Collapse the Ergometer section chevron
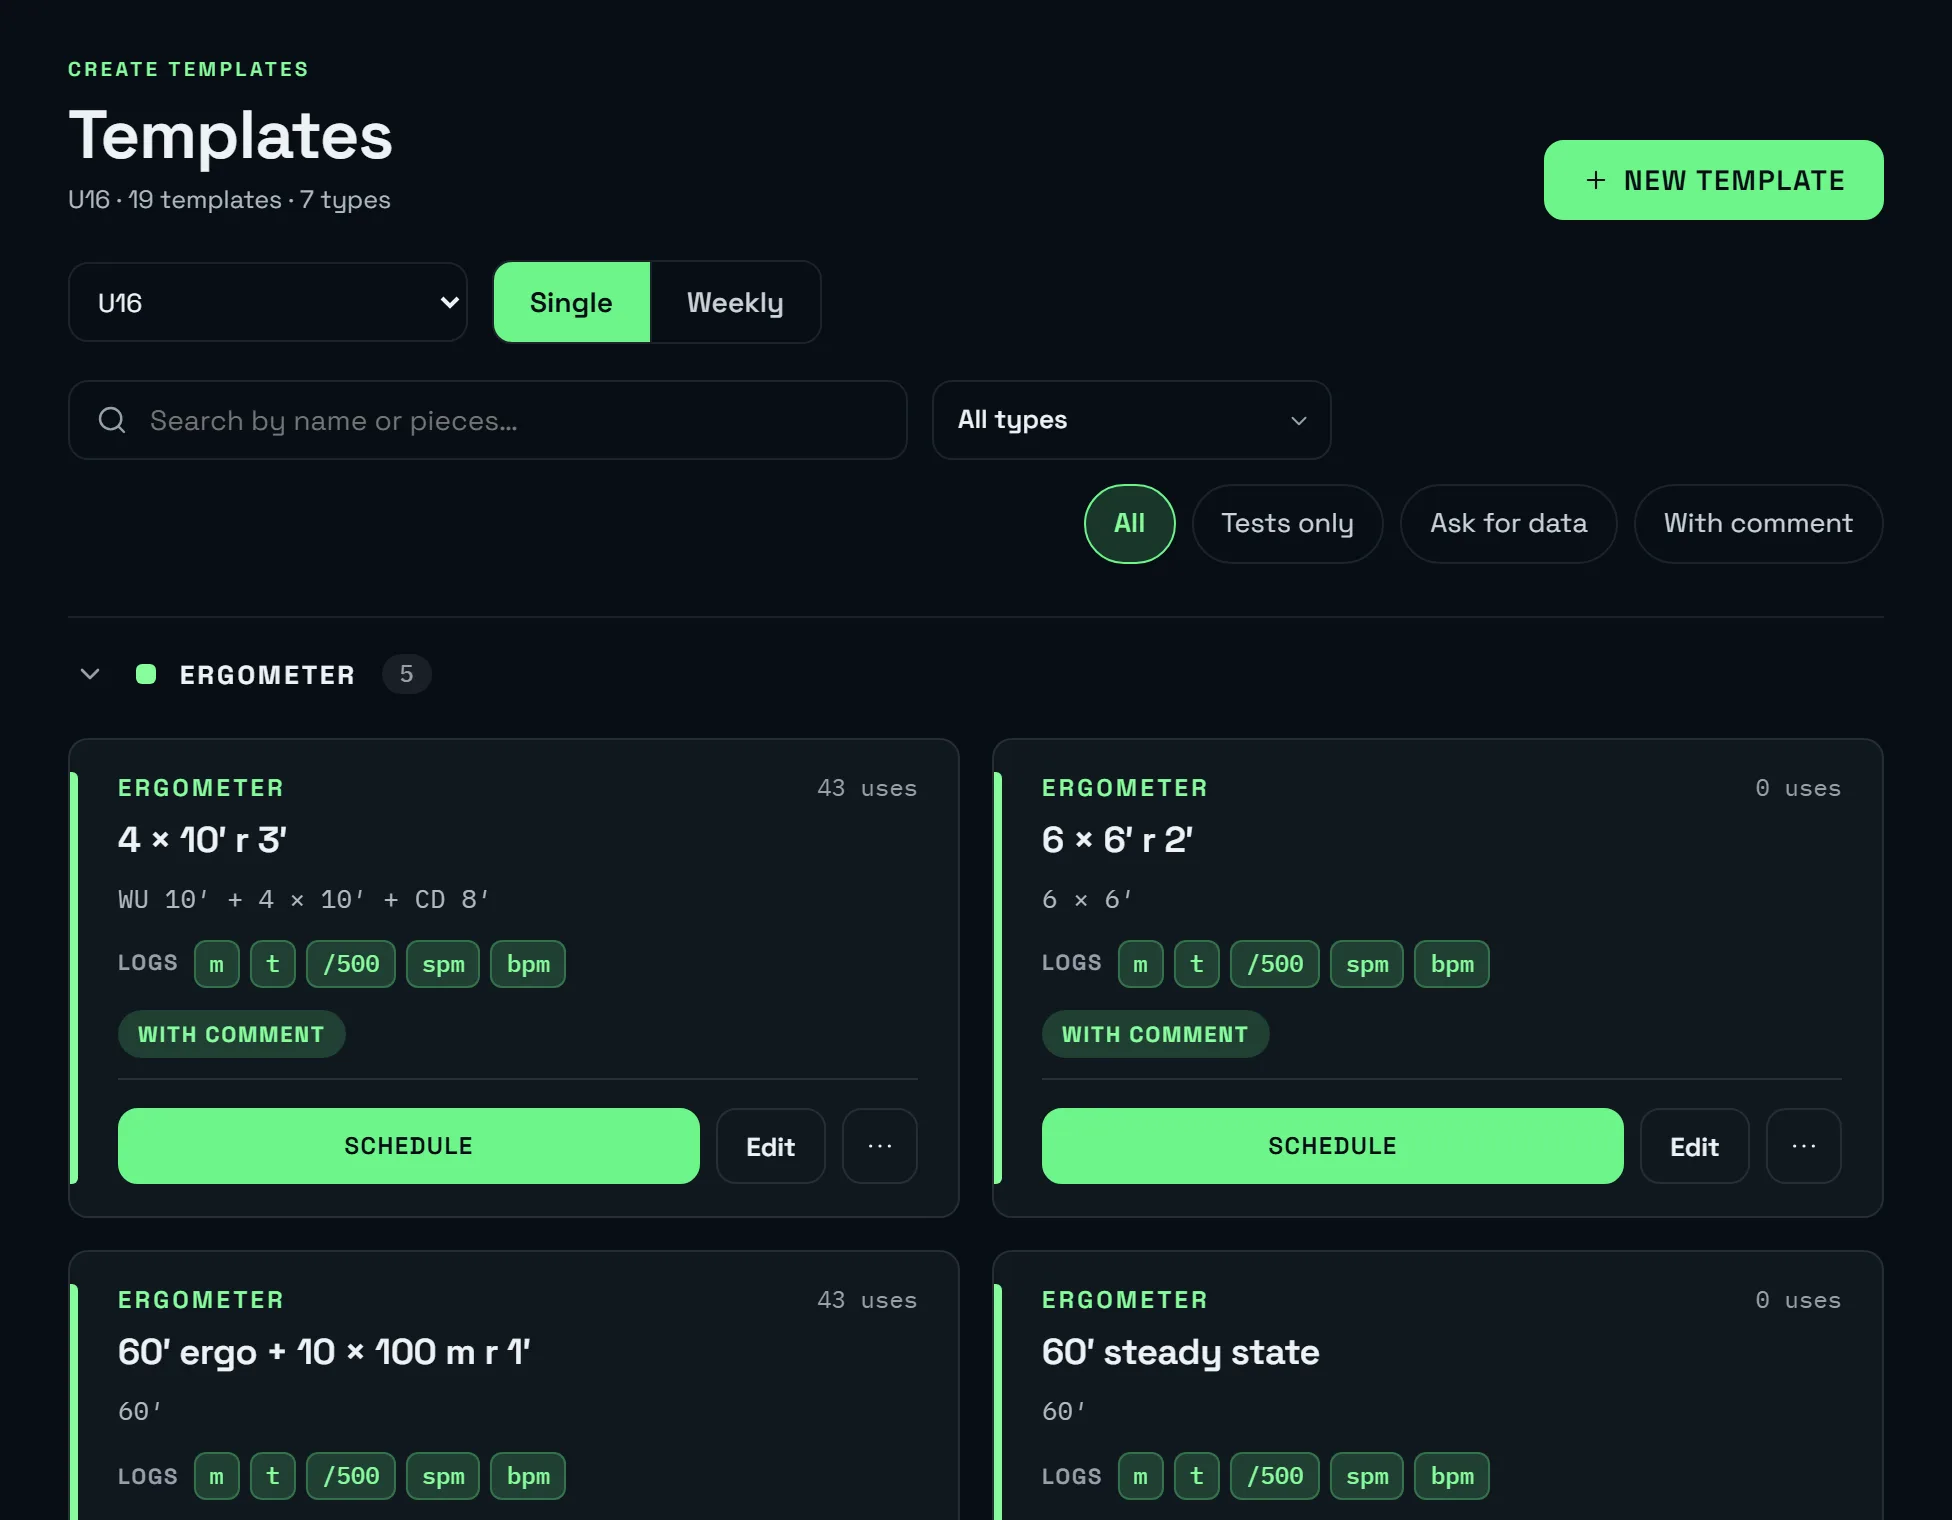Image resolution: width=1952 pixels, height=1520 pixels. click(90, 674)
